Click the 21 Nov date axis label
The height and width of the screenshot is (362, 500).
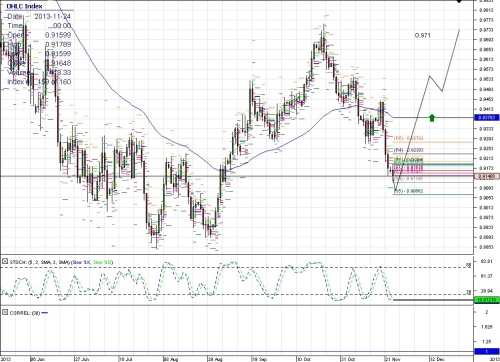[x=393, y=359]
